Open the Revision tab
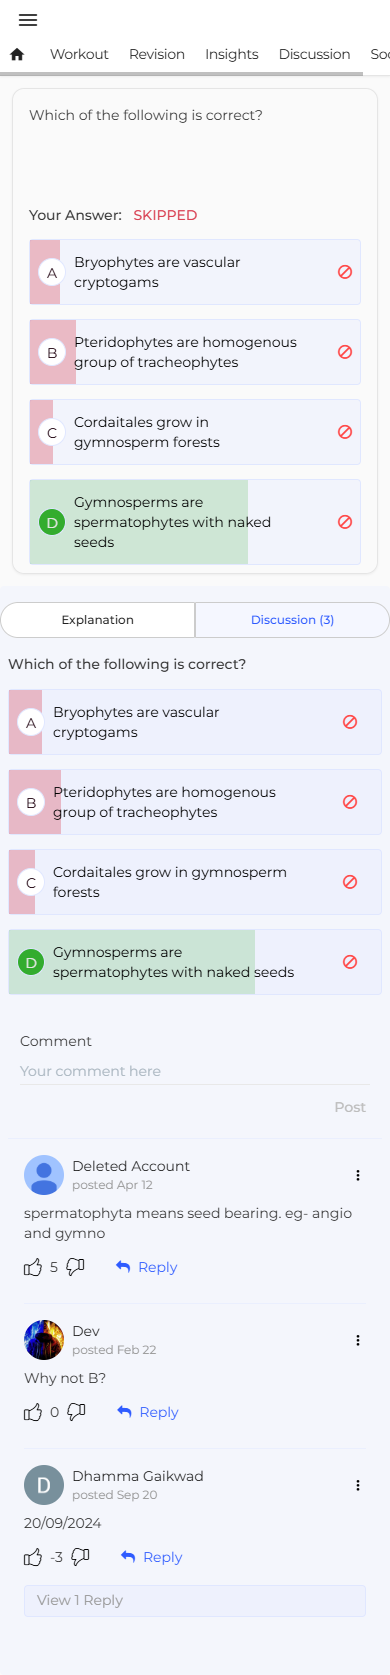 click(x=157, y=54)
